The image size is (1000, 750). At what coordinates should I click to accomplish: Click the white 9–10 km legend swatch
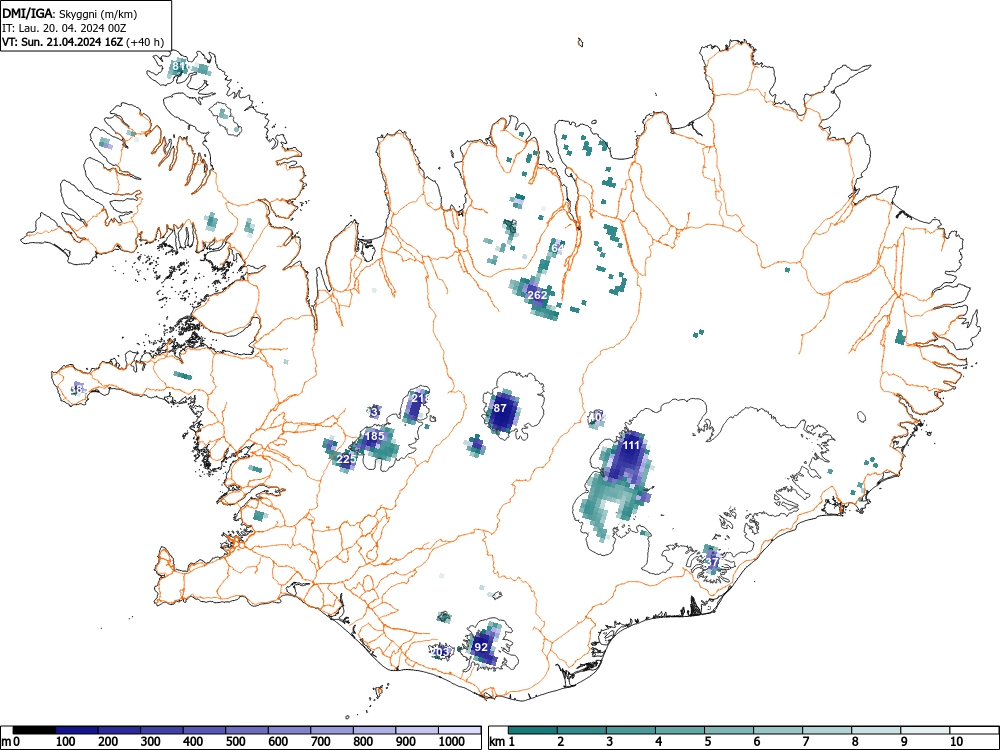(925, 730)
